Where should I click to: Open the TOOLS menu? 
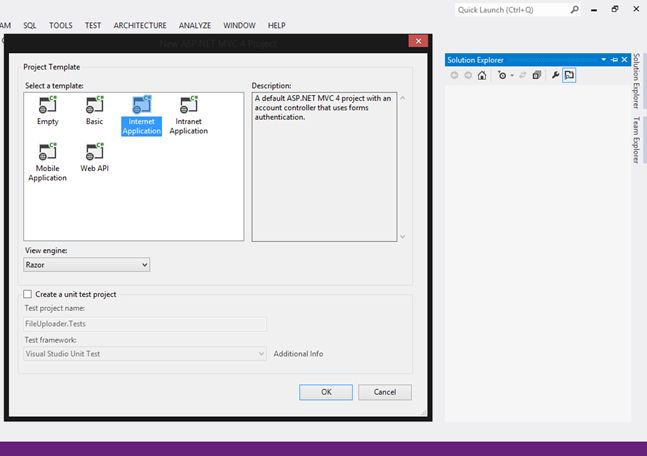point(61,25)
